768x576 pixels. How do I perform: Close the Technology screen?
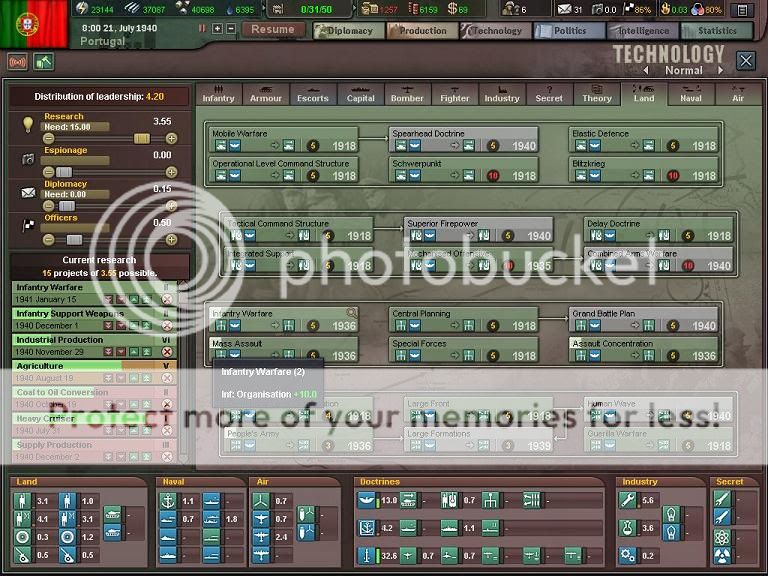[x=746, y=61]
